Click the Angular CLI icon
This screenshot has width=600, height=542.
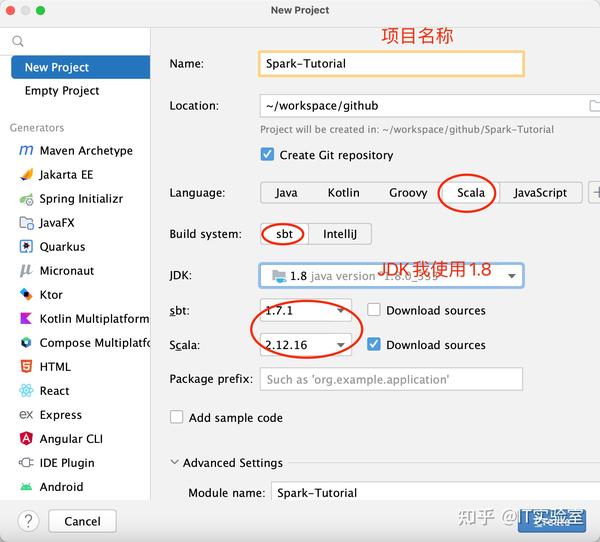[x=26, y=439]
